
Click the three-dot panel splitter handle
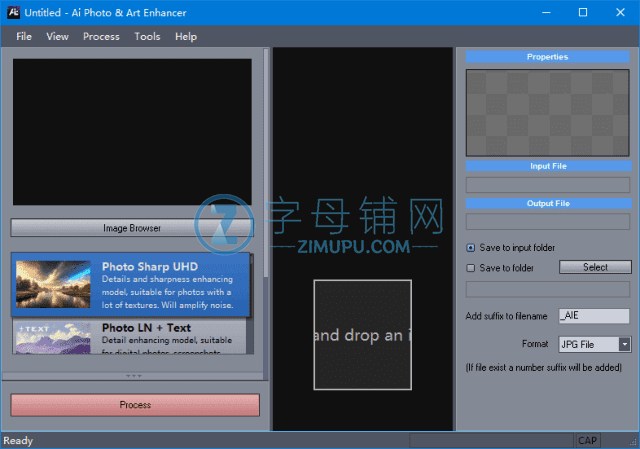click(x=133, y=376)
